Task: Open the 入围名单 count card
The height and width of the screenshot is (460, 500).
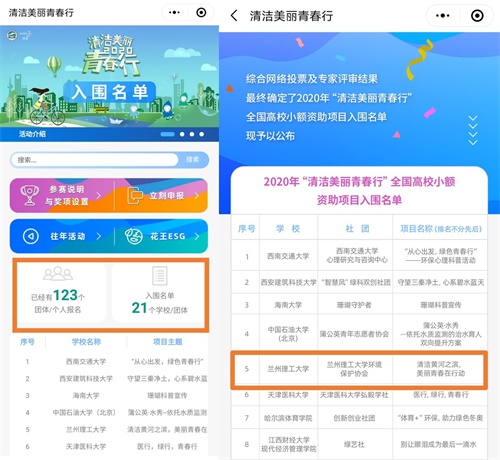Action: click(159, 293)
